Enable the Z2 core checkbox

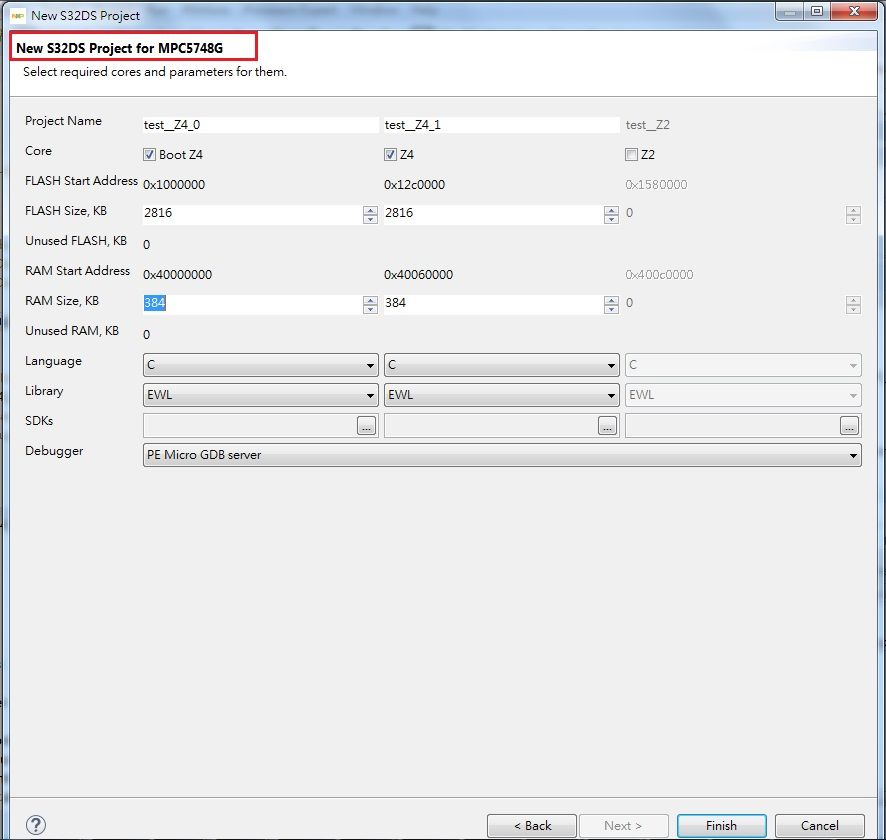631,154
